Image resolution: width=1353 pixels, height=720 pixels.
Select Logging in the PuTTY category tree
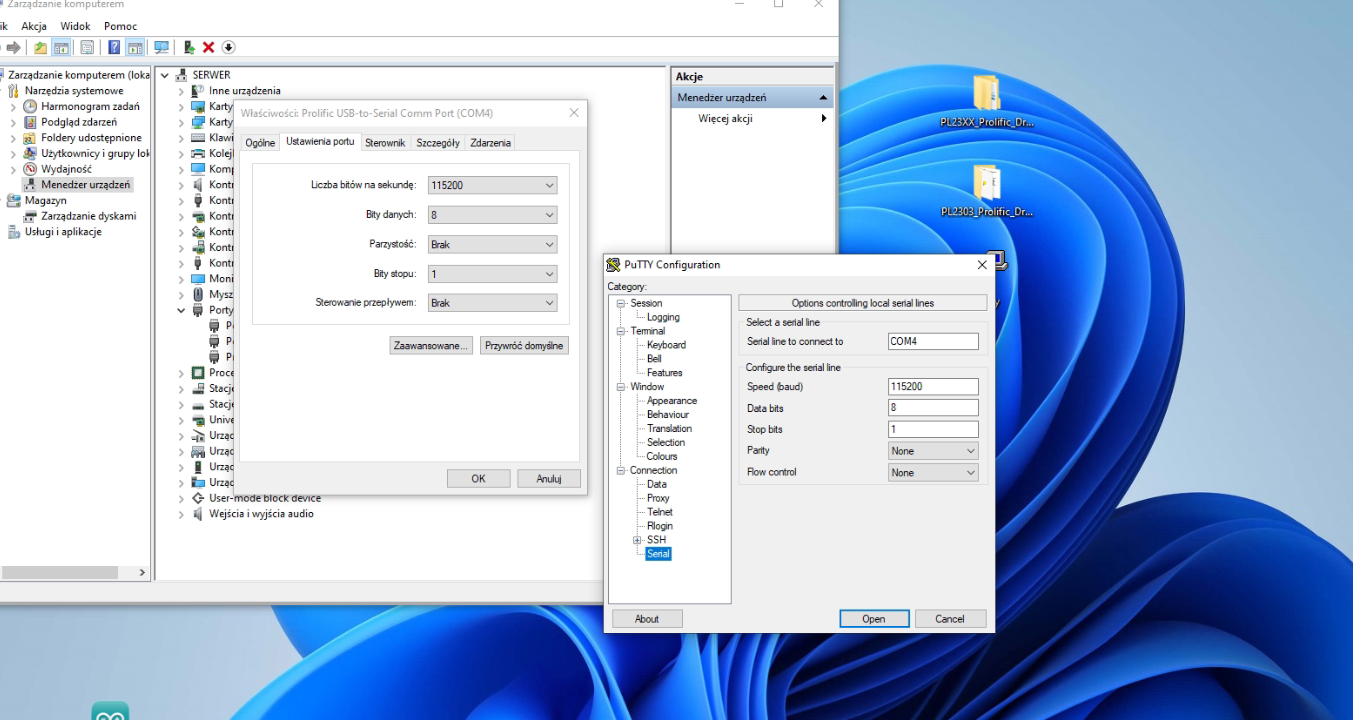(663, 317)
